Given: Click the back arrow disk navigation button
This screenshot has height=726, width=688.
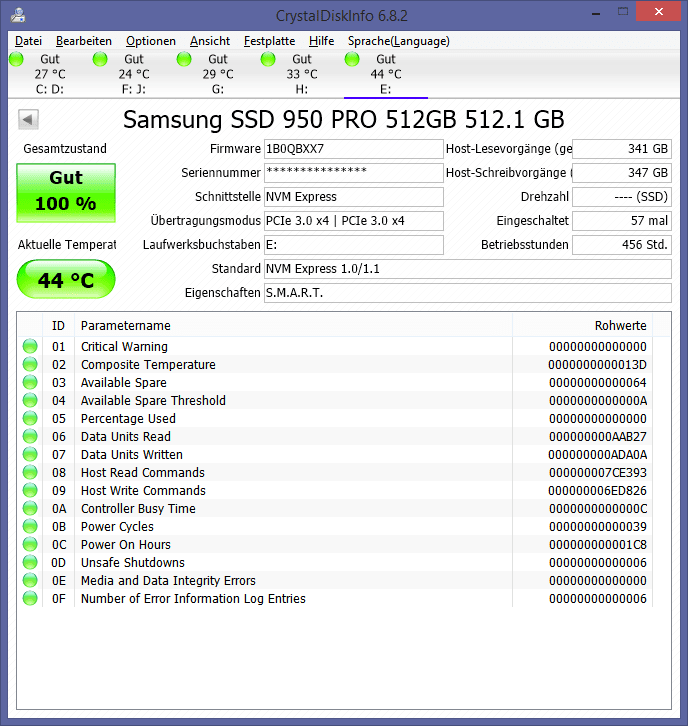Looking at the screenshot, I should click(x=28, y=120).
